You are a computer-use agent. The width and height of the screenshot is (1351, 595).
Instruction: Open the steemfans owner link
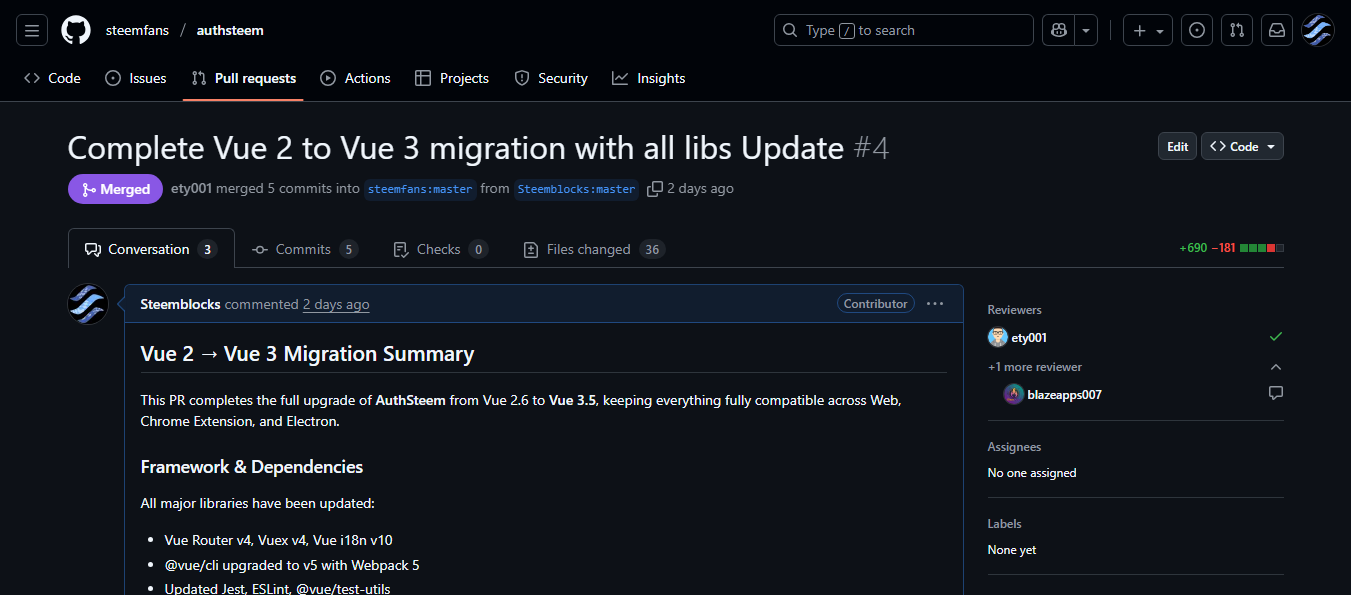pos(137,30)
